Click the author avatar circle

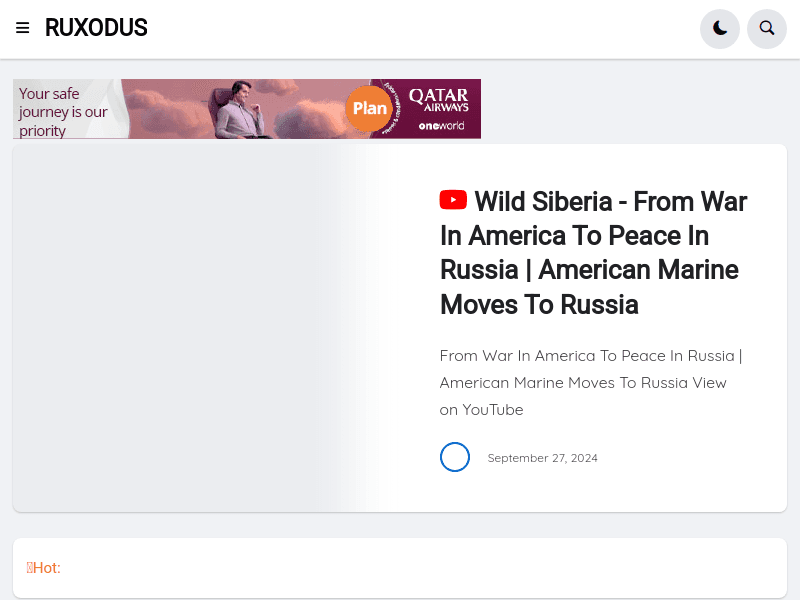(x=455, y=457)
